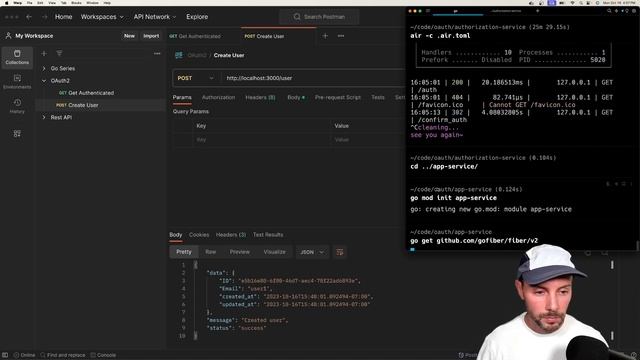Open the Explore page

tap(197, 17)
